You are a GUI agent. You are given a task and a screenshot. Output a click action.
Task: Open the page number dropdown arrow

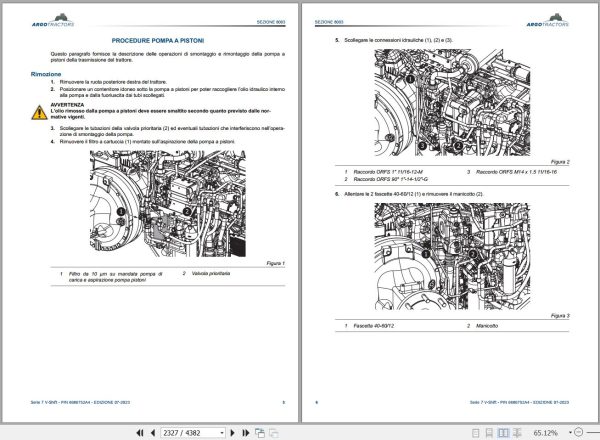[x=222, y=433]
